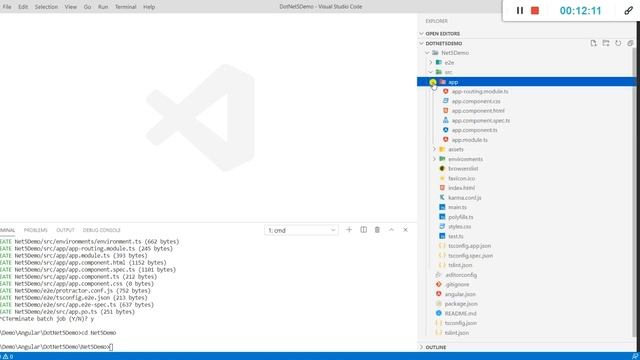Focus the terminal command prompt

(111, 347)
